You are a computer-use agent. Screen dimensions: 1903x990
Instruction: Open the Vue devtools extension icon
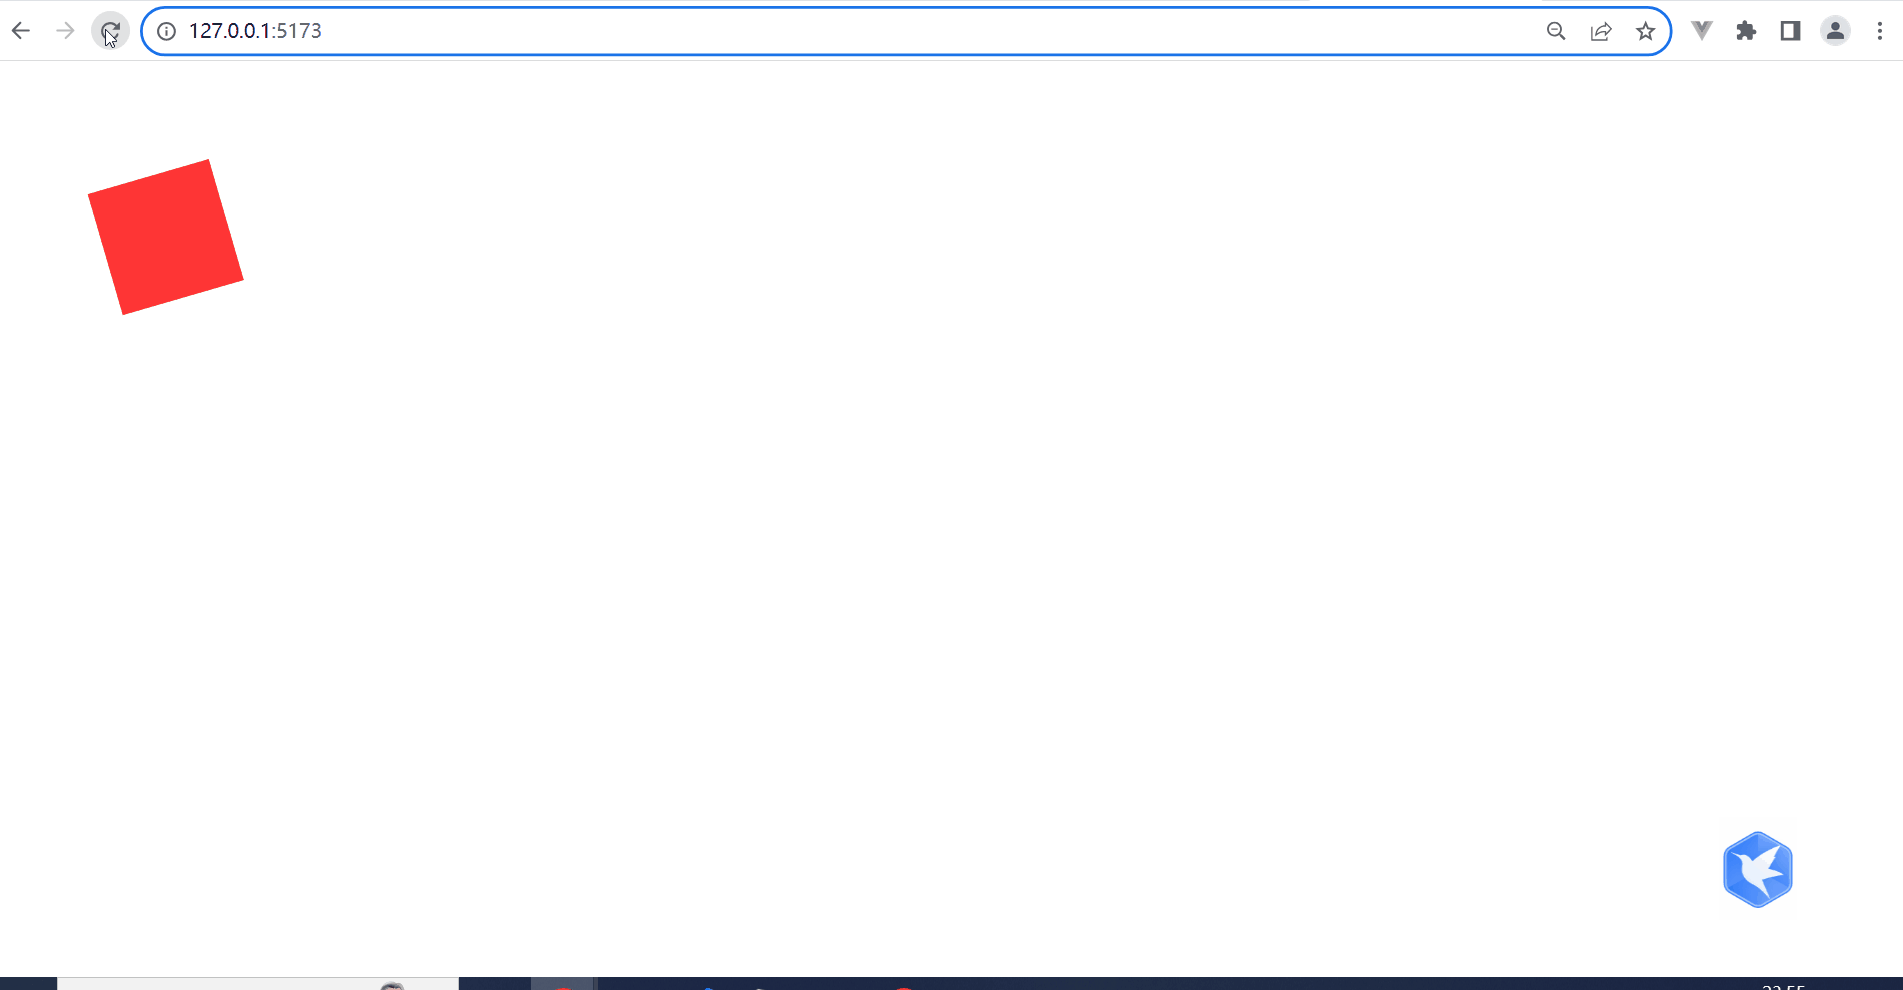[1702, 31]
